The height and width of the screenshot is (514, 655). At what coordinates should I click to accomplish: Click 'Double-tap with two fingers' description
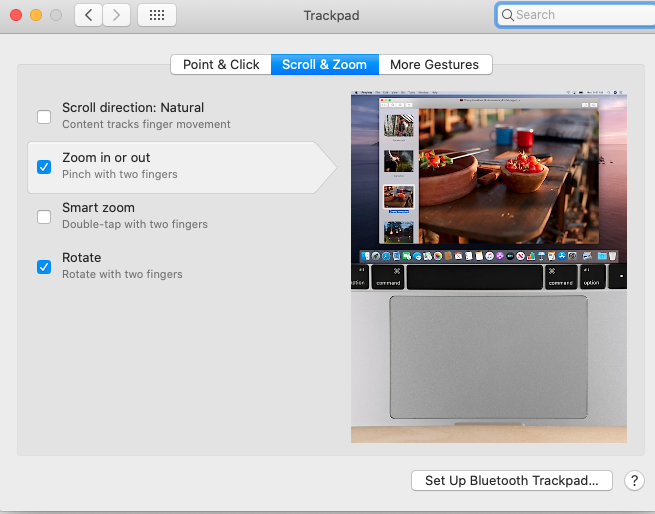point(135,224)
